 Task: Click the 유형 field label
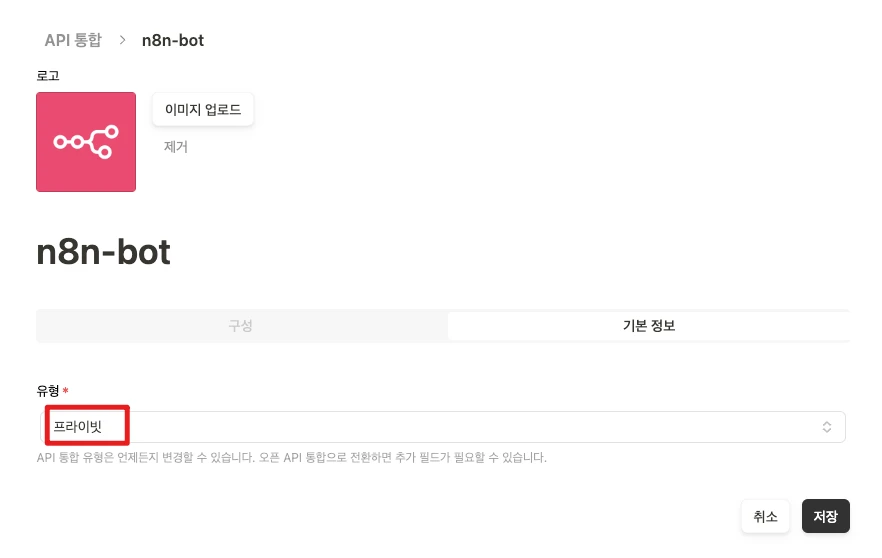pos(48,391)
